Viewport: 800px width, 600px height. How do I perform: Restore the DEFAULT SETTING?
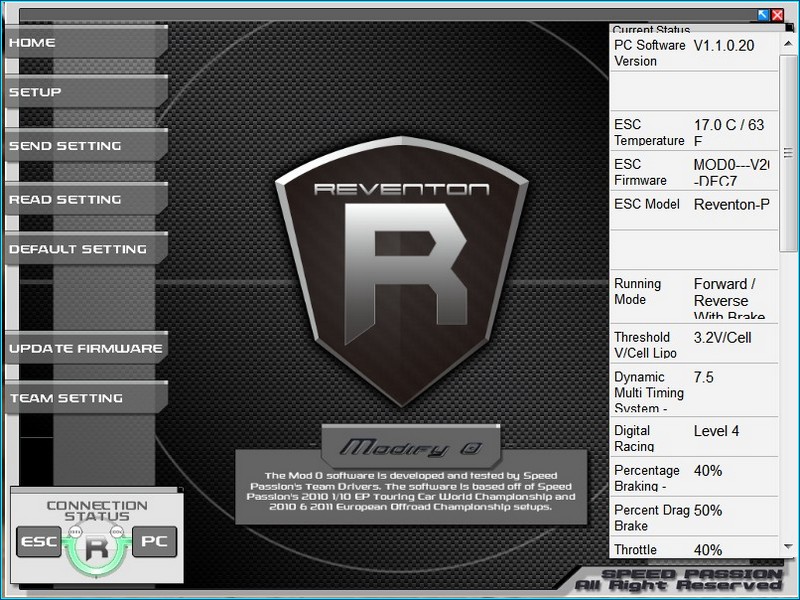[x=86, y=248]
